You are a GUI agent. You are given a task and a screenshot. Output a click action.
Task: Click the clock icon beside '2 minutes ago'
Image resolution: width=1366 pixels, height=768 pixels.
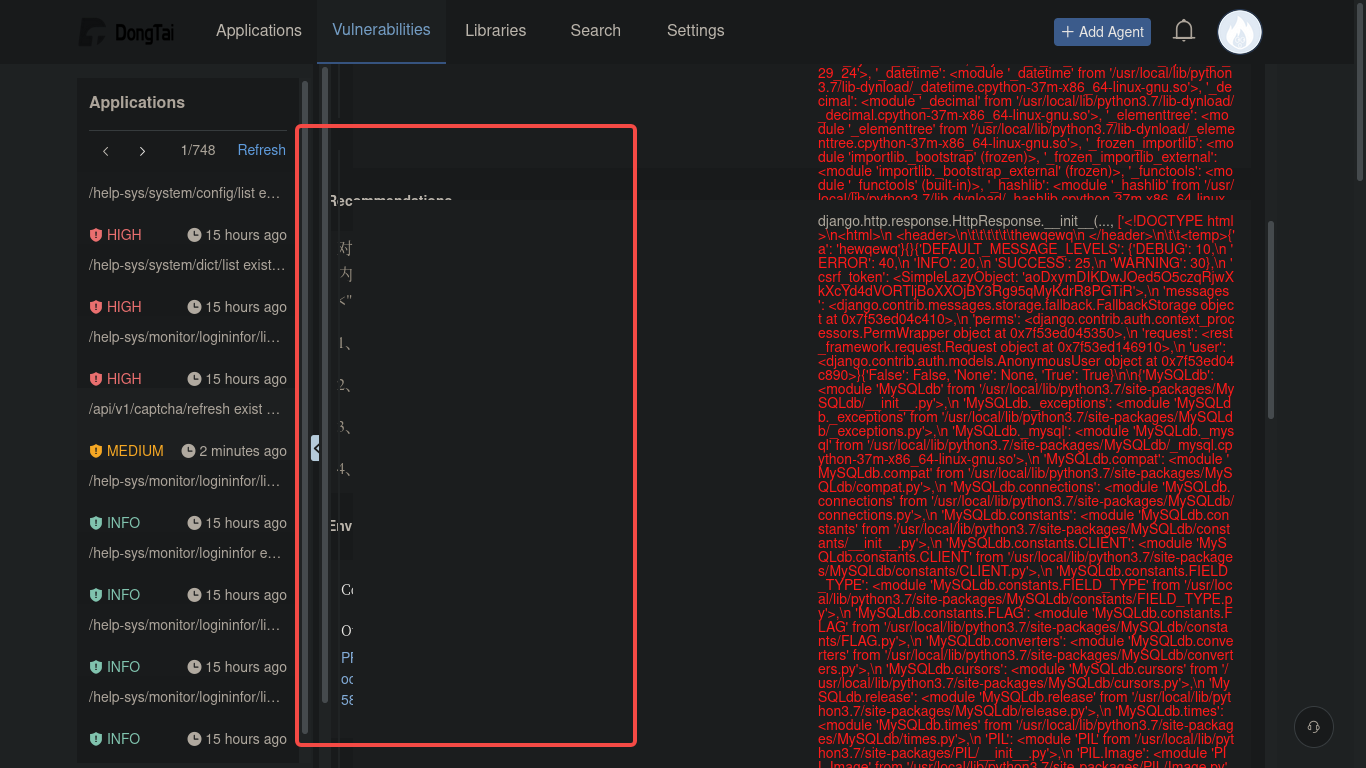coord(187,451)
